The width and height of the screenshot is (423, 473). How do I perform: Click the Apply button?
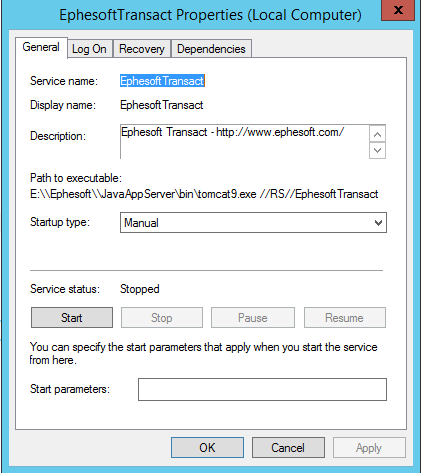coord(369,448)
